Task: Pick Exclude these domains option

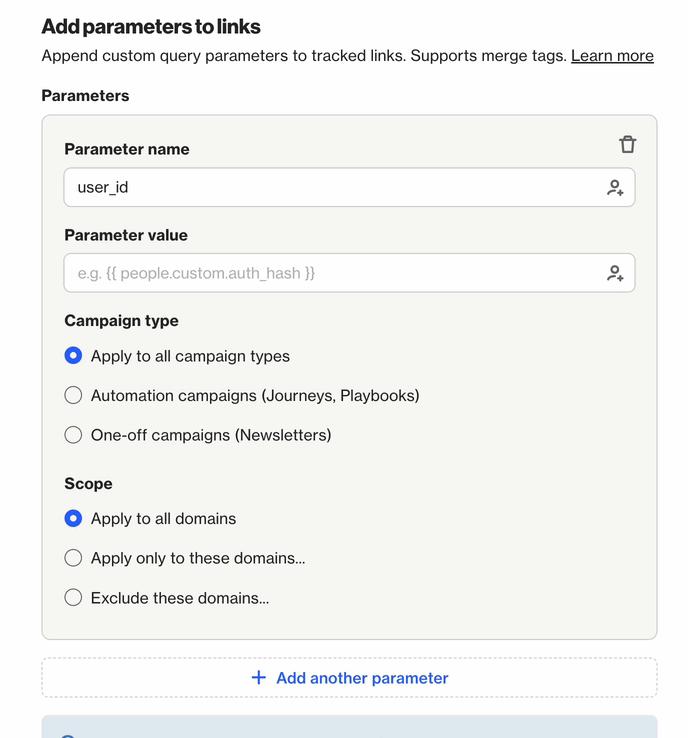Action: click(x=73, y=598)
